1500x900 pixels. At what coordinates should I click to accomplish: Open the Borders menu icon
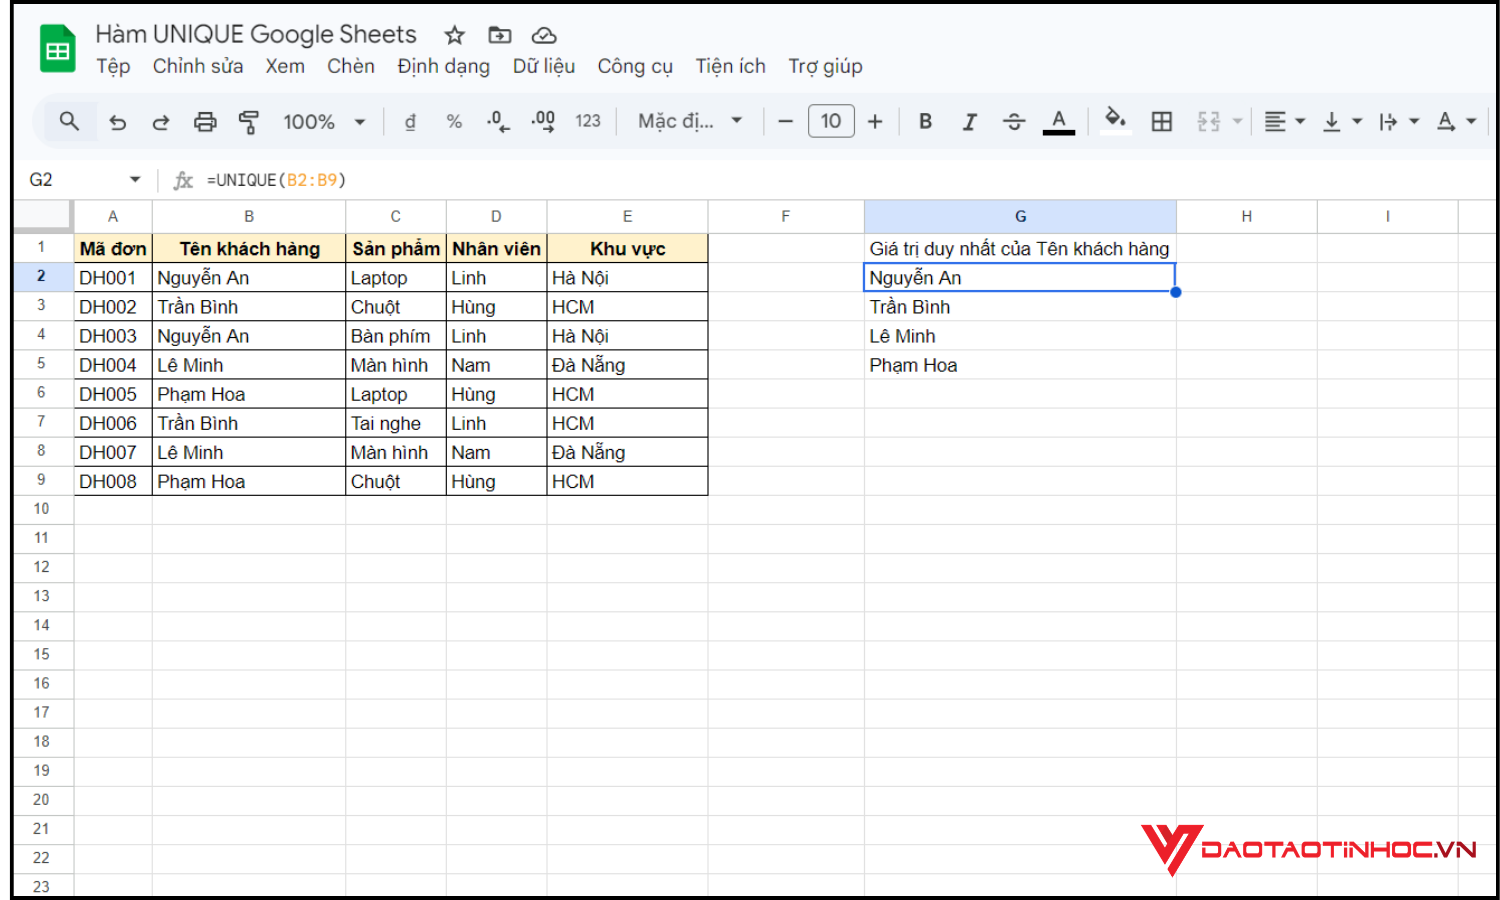click(x=1161, y=121)
